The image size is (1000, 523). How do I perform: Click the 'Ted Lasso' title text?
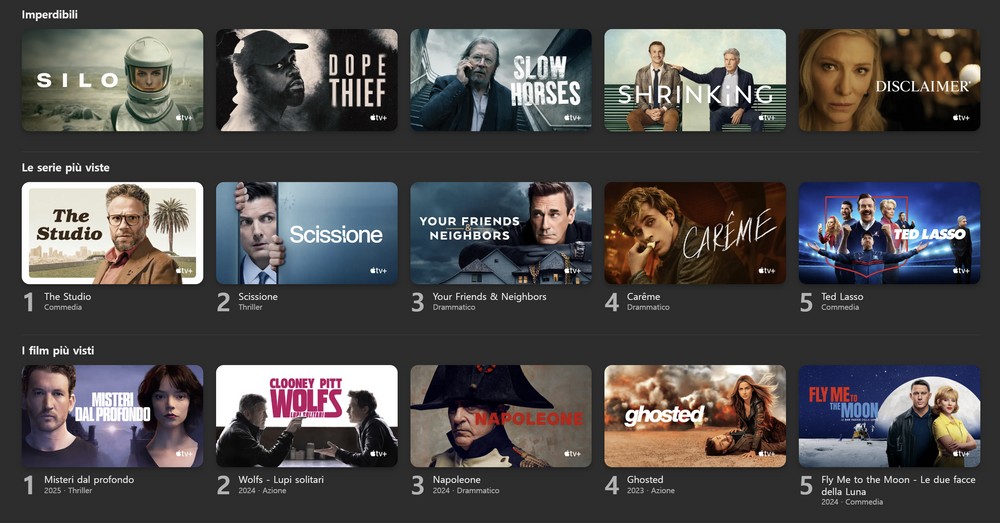click(842, 297)
